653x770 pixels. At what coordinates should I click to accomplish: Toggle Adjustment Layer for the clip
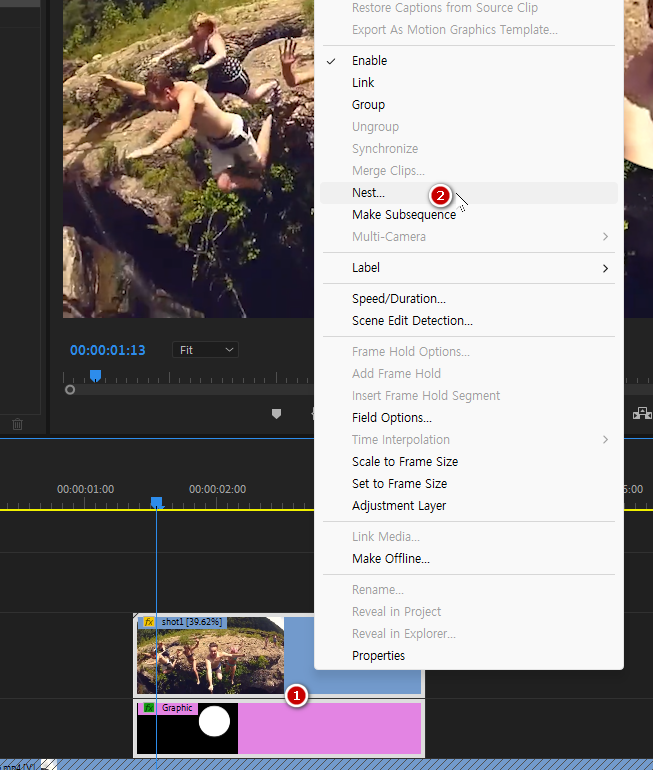[x=399, y=506]
